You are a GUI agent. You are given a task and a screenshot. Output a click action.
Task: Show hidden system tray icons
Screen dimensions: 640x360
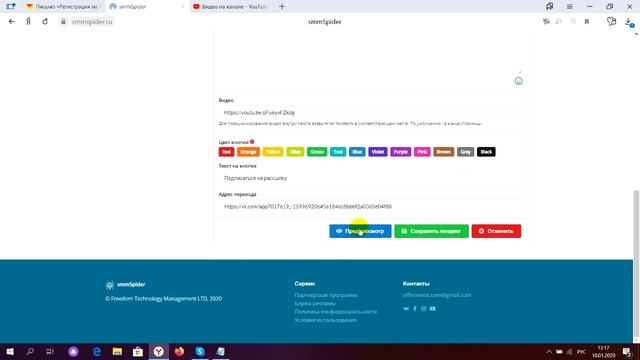[549, 351]
